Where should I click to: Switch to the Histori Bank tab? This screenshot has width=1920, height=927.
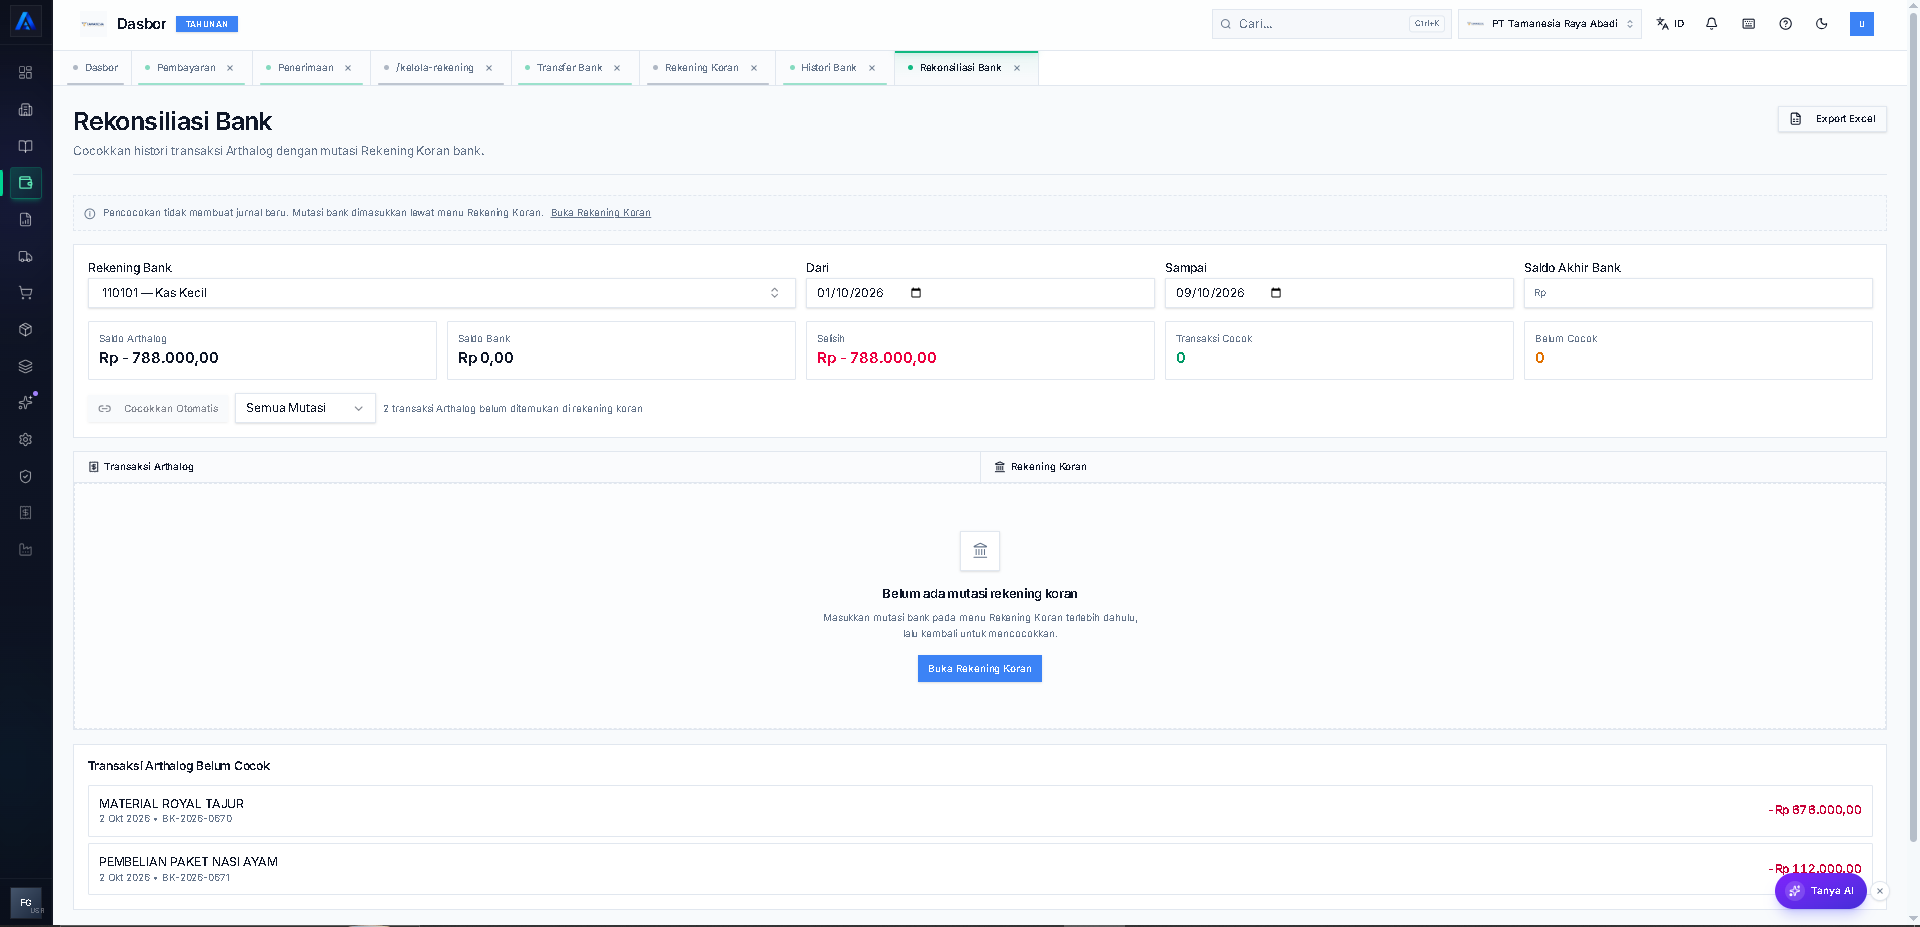point(828,68)
